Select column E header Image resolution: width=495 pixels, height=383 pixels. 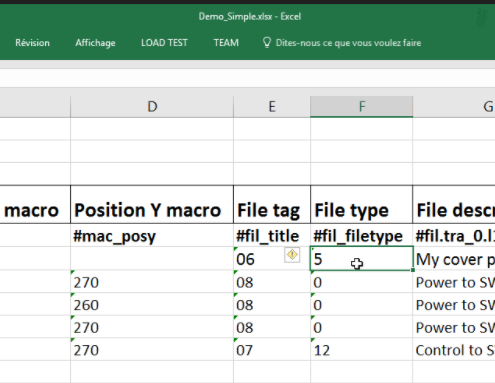tap(272, 107)
